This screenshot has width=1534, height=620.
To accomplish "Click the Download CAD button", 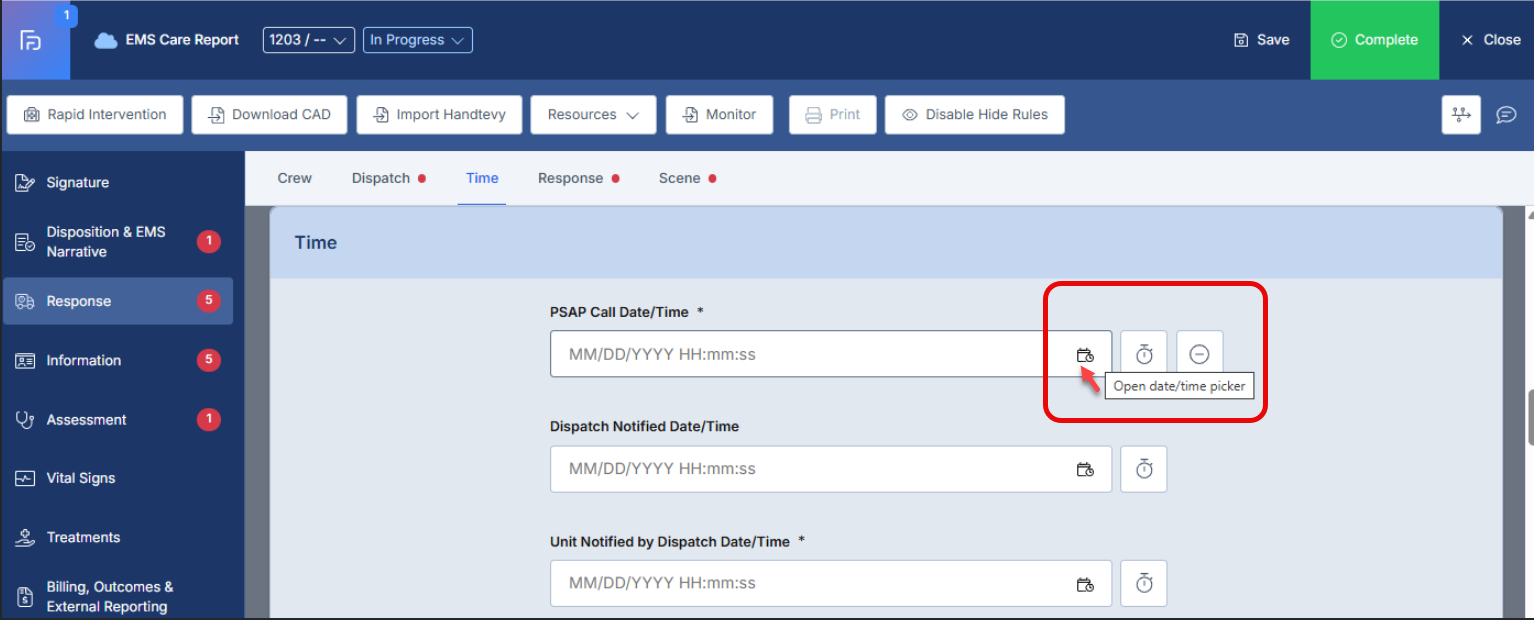I will (269, 115).
